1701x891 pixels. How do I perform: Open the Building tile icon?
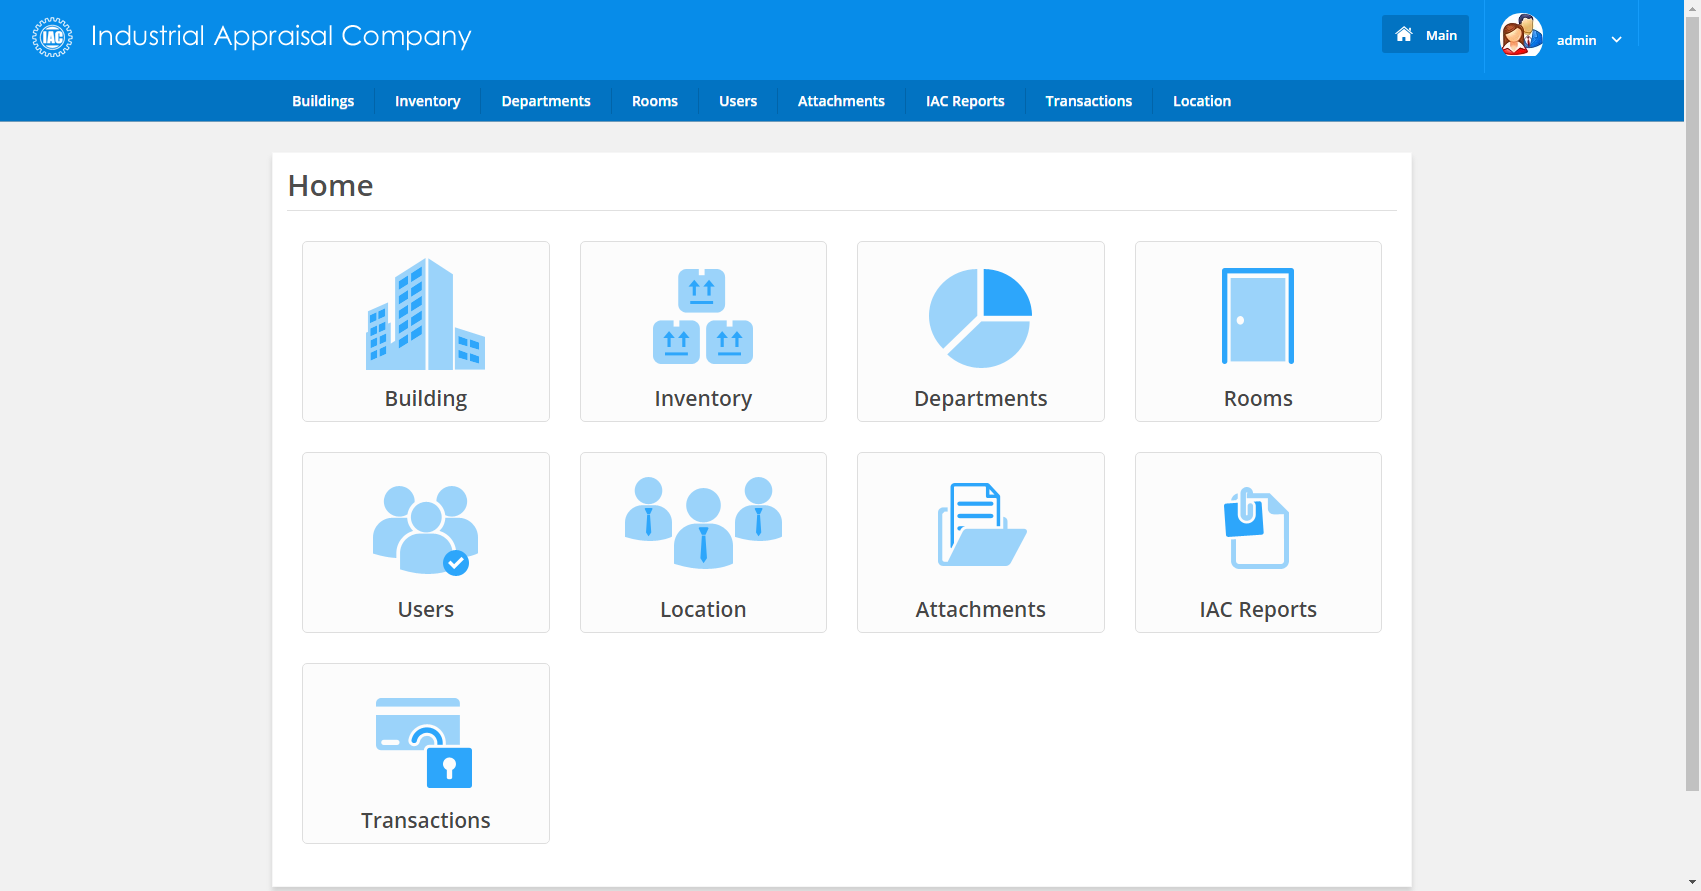pos(425,315)
